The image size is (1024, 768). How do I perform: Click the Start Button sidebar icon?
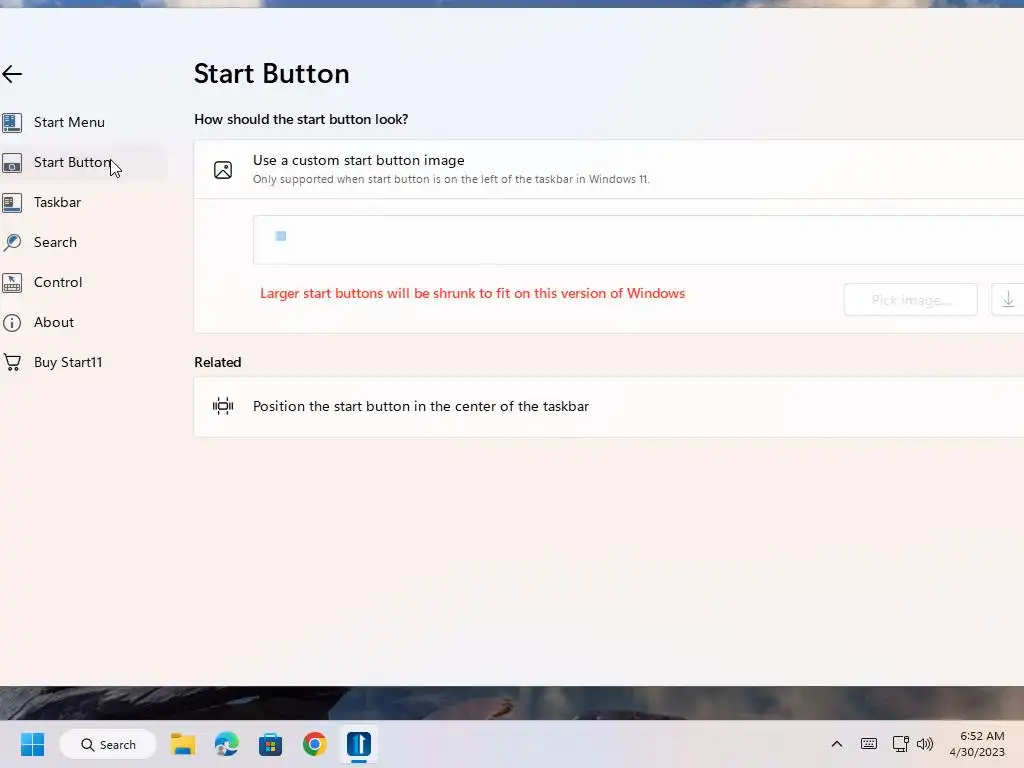[x=12, y=163]
